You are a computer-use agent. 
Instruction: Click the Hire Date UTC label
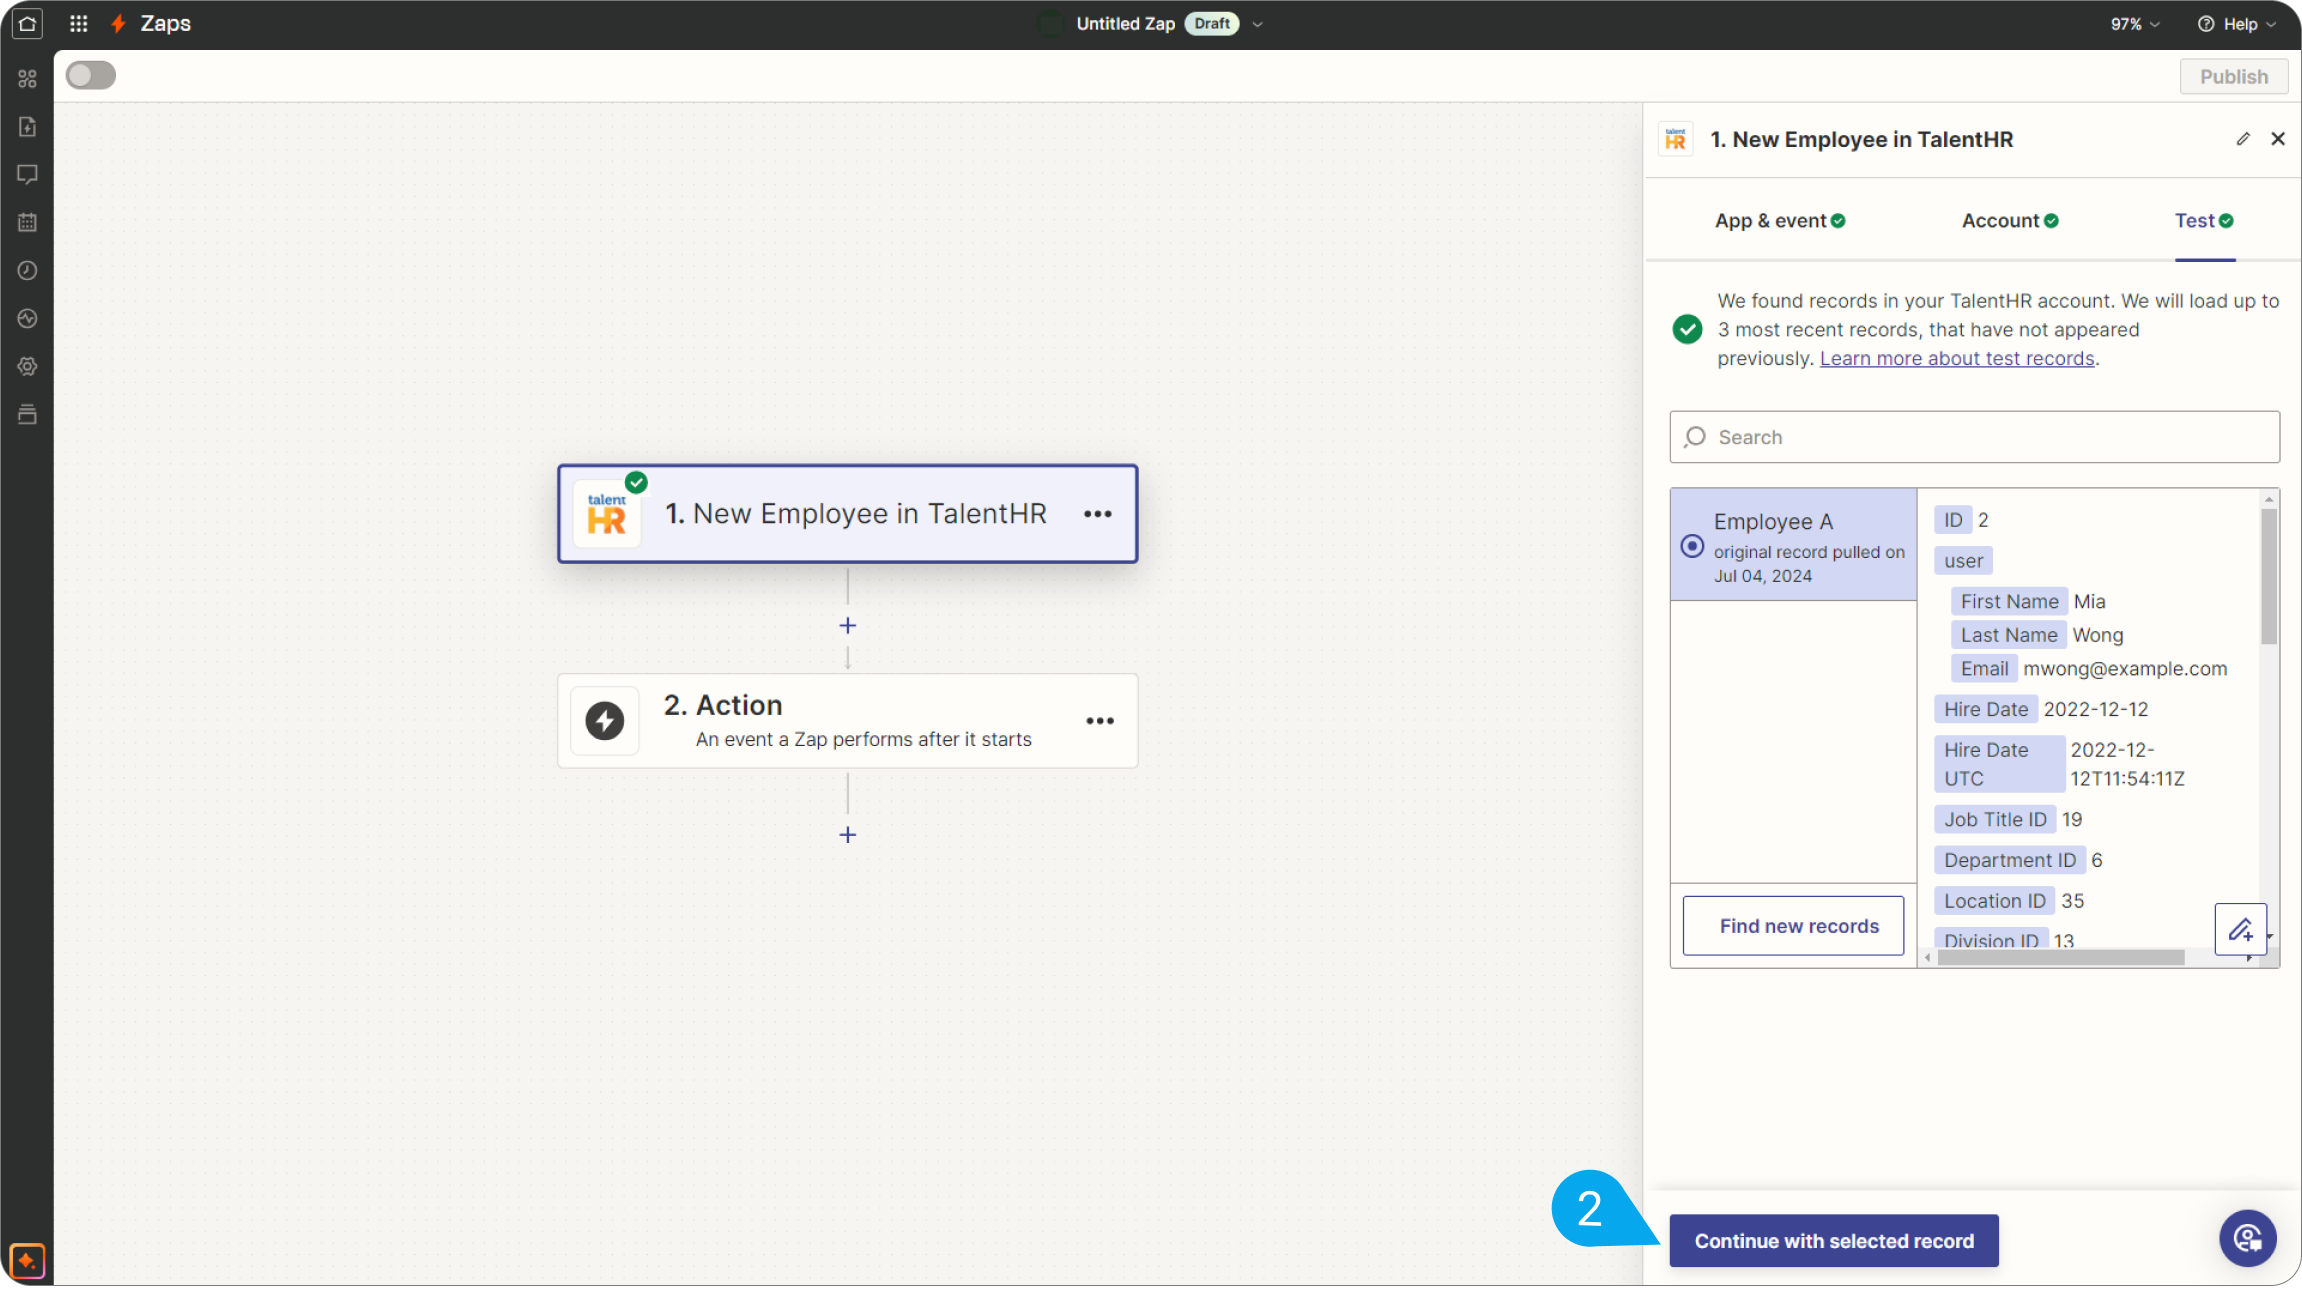1998,764
